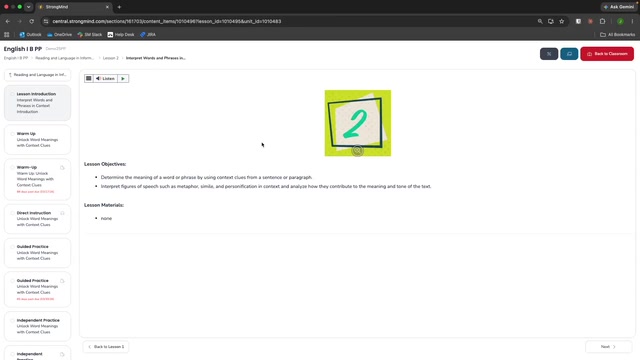Open the green profile avatar
Viewport: 640px width, 360px height.
pyautogui.click(x=620, y=21)
